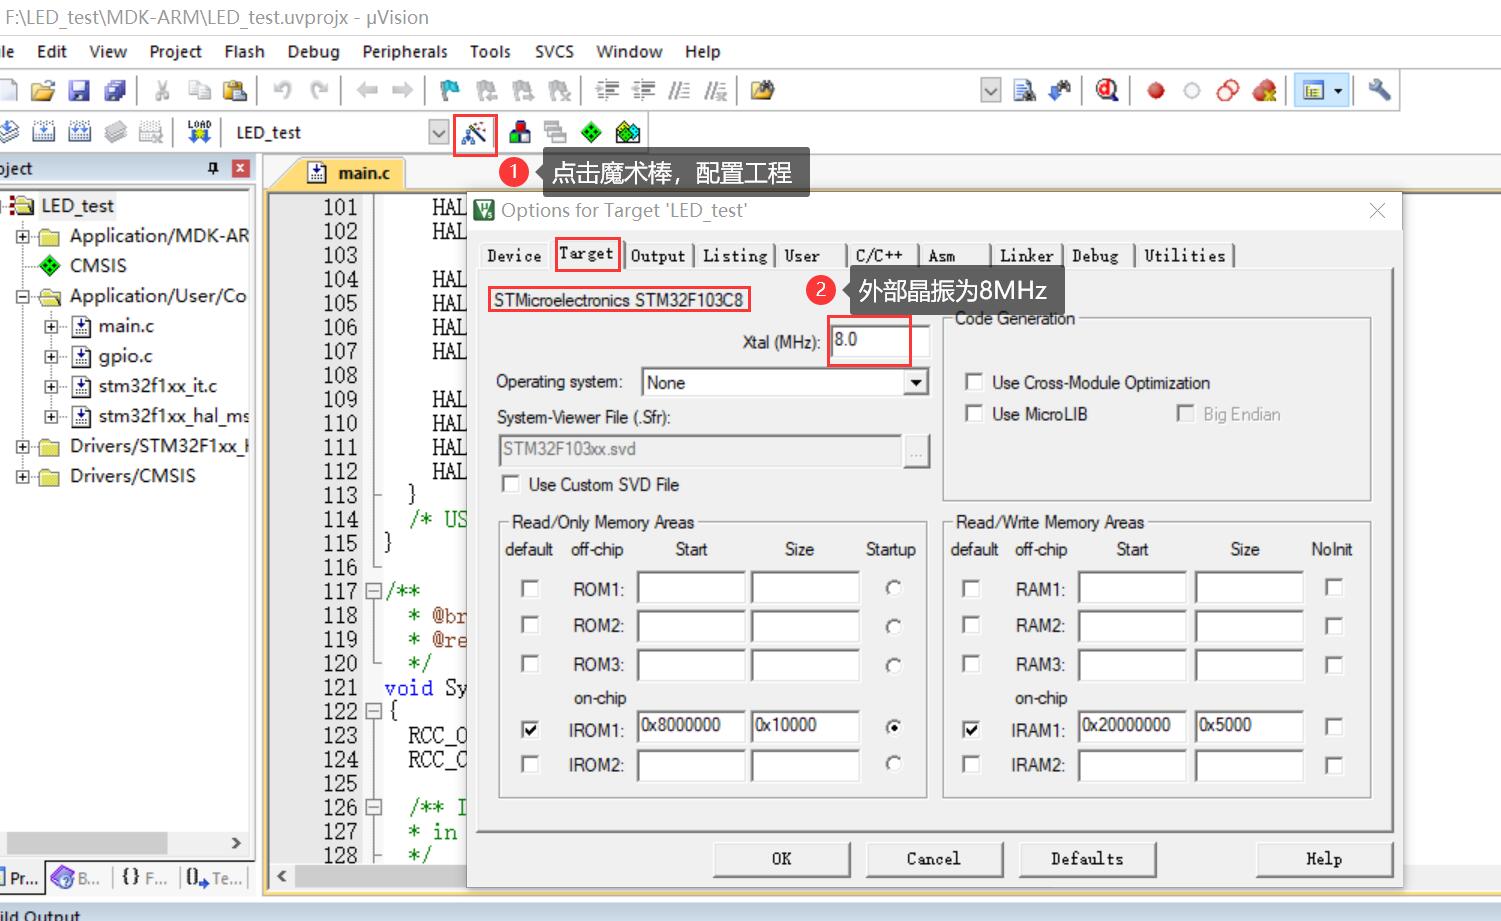Click the project tree scroll right arrow

(x=236, y=843)
